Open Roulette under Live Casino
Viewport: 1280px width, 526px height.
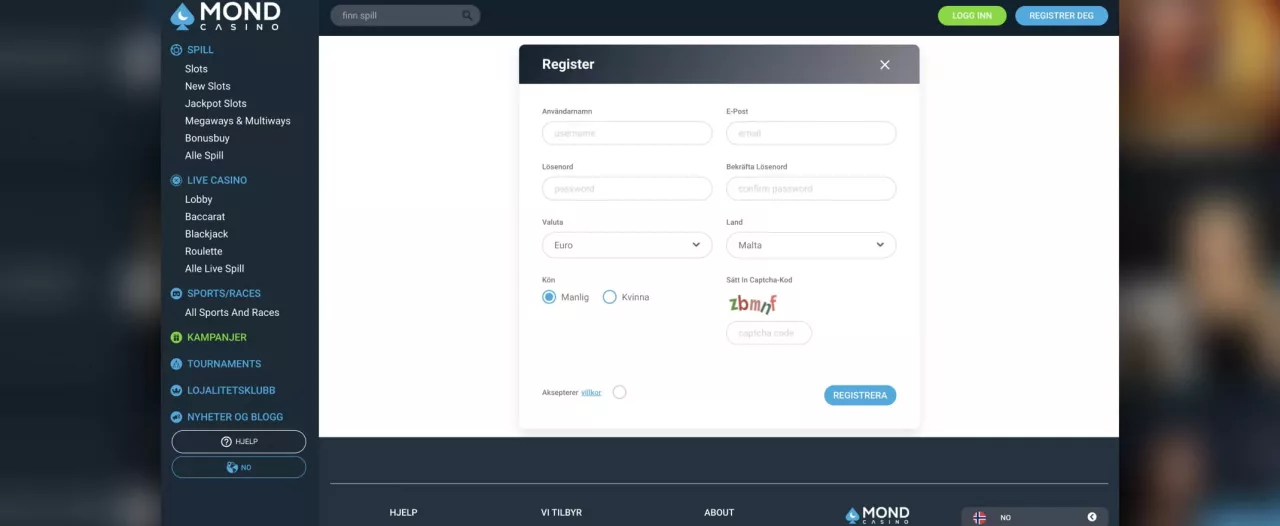[x=203, y=251]
